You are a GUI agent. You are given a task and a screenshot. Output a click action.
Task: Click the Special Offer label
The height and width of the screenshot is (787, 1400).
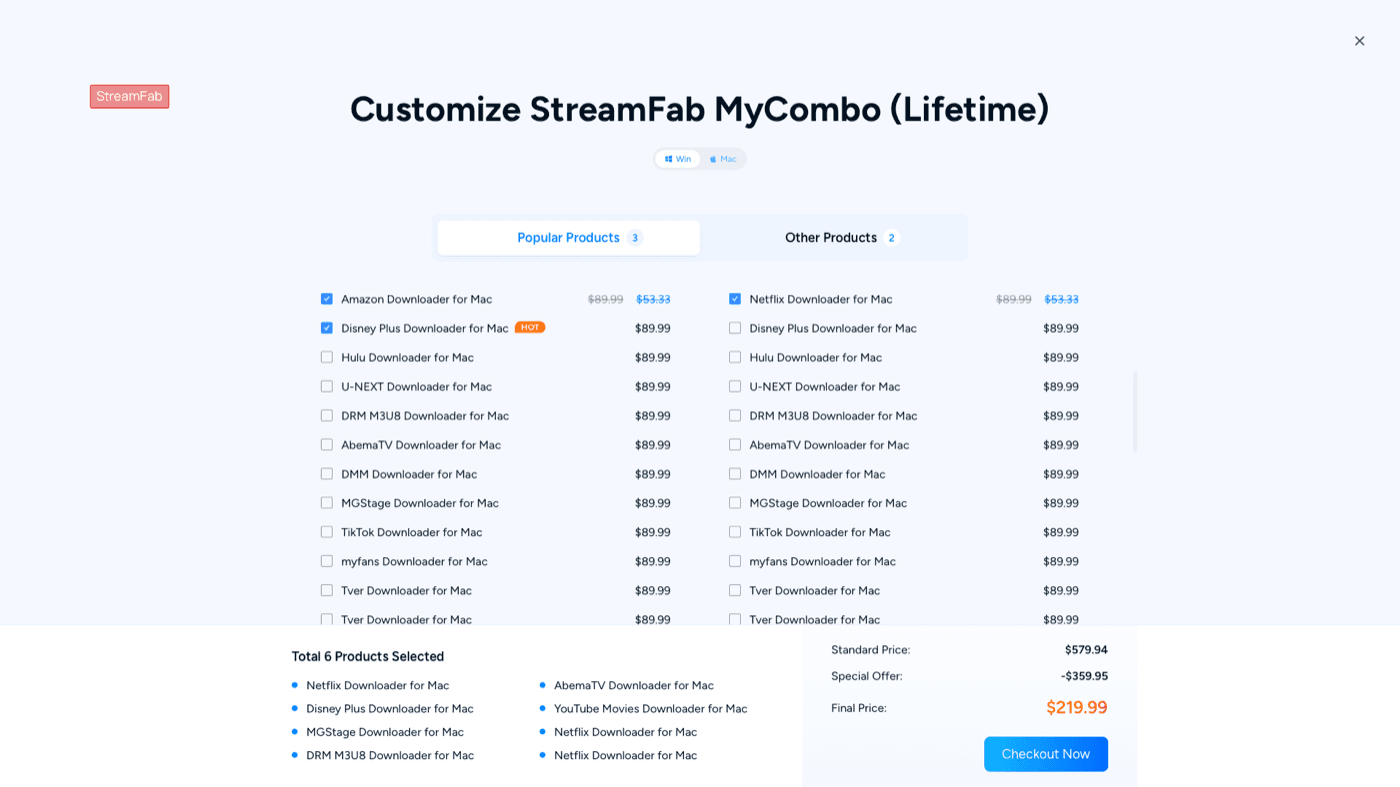pos(867,676)
